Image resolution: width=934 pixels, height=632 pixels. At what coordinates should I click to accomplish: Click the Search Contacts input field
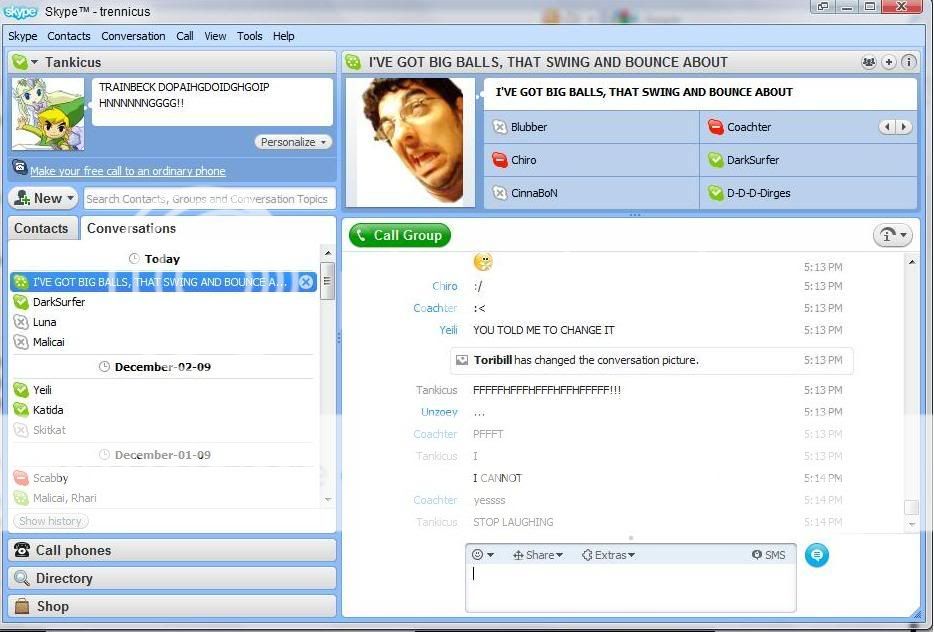tap(208, 199)
